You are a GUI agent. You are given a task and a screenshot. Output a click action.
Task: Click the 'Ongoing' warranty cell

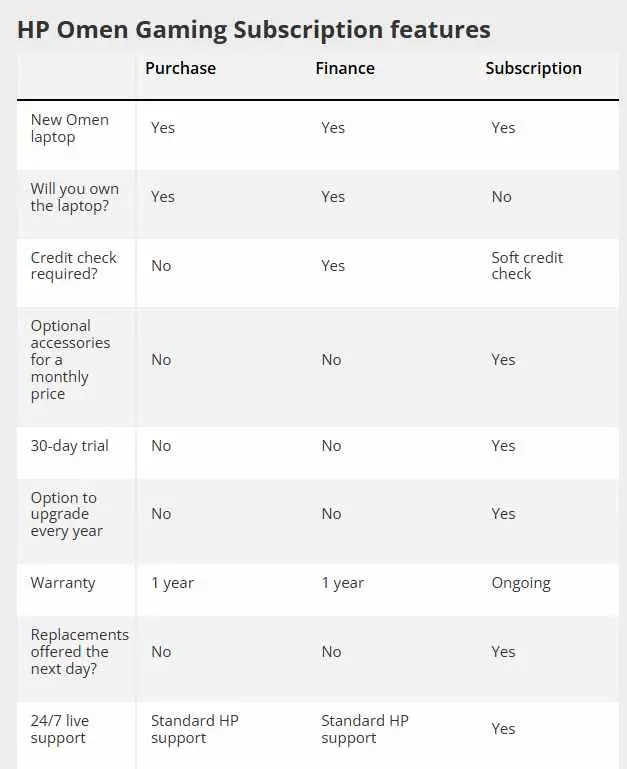point(521,583)
